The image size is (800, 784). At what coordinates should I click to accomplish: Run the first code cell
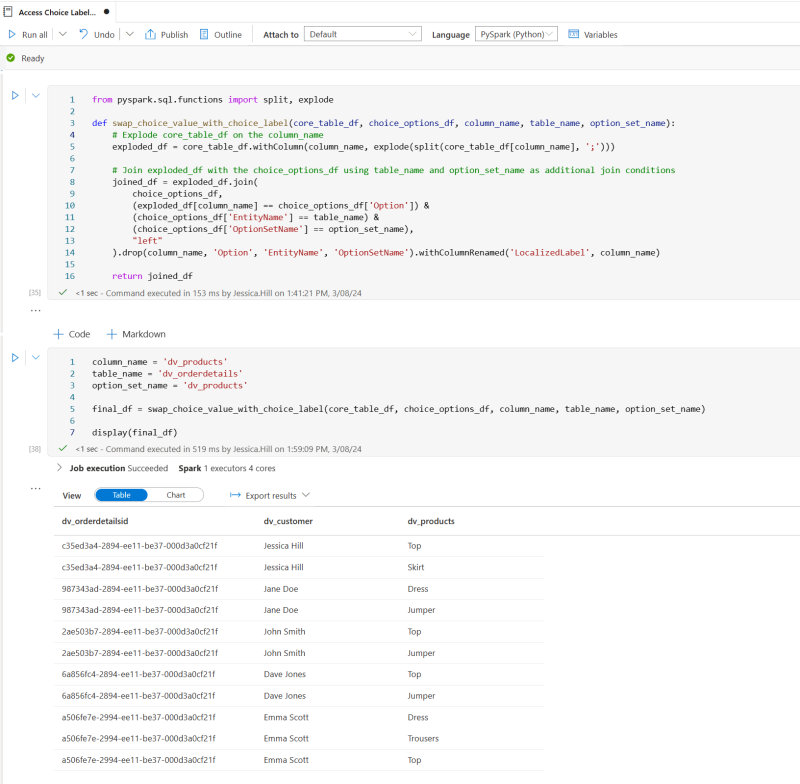pos(15,95)
